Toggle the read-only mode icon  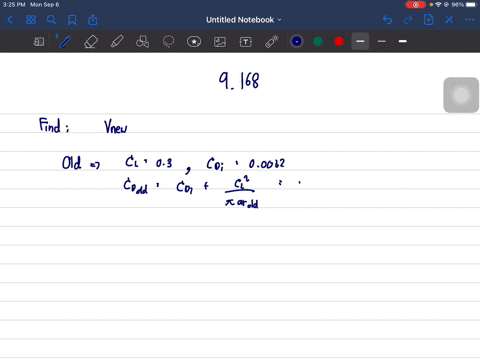(x=39, y=42)
